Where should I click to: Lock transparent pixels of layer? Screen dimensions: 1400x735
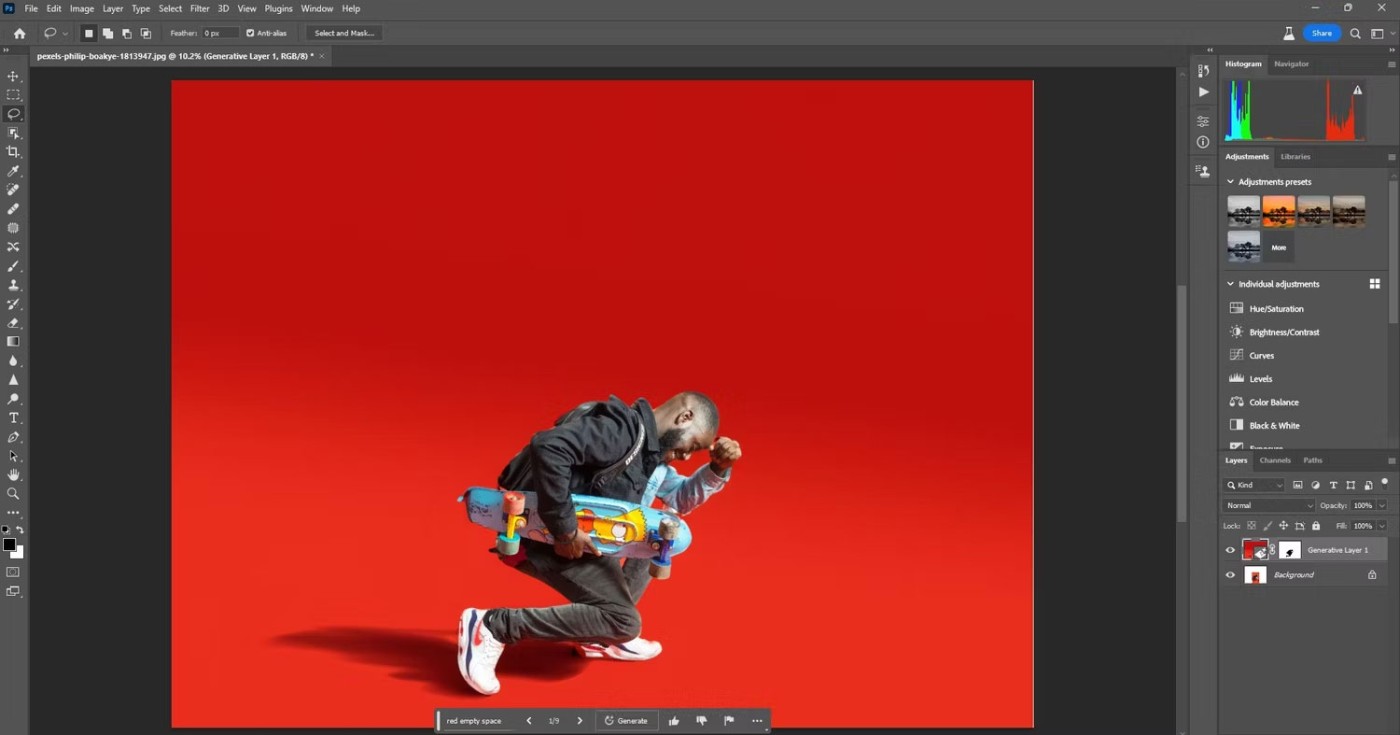[1251, 526]
